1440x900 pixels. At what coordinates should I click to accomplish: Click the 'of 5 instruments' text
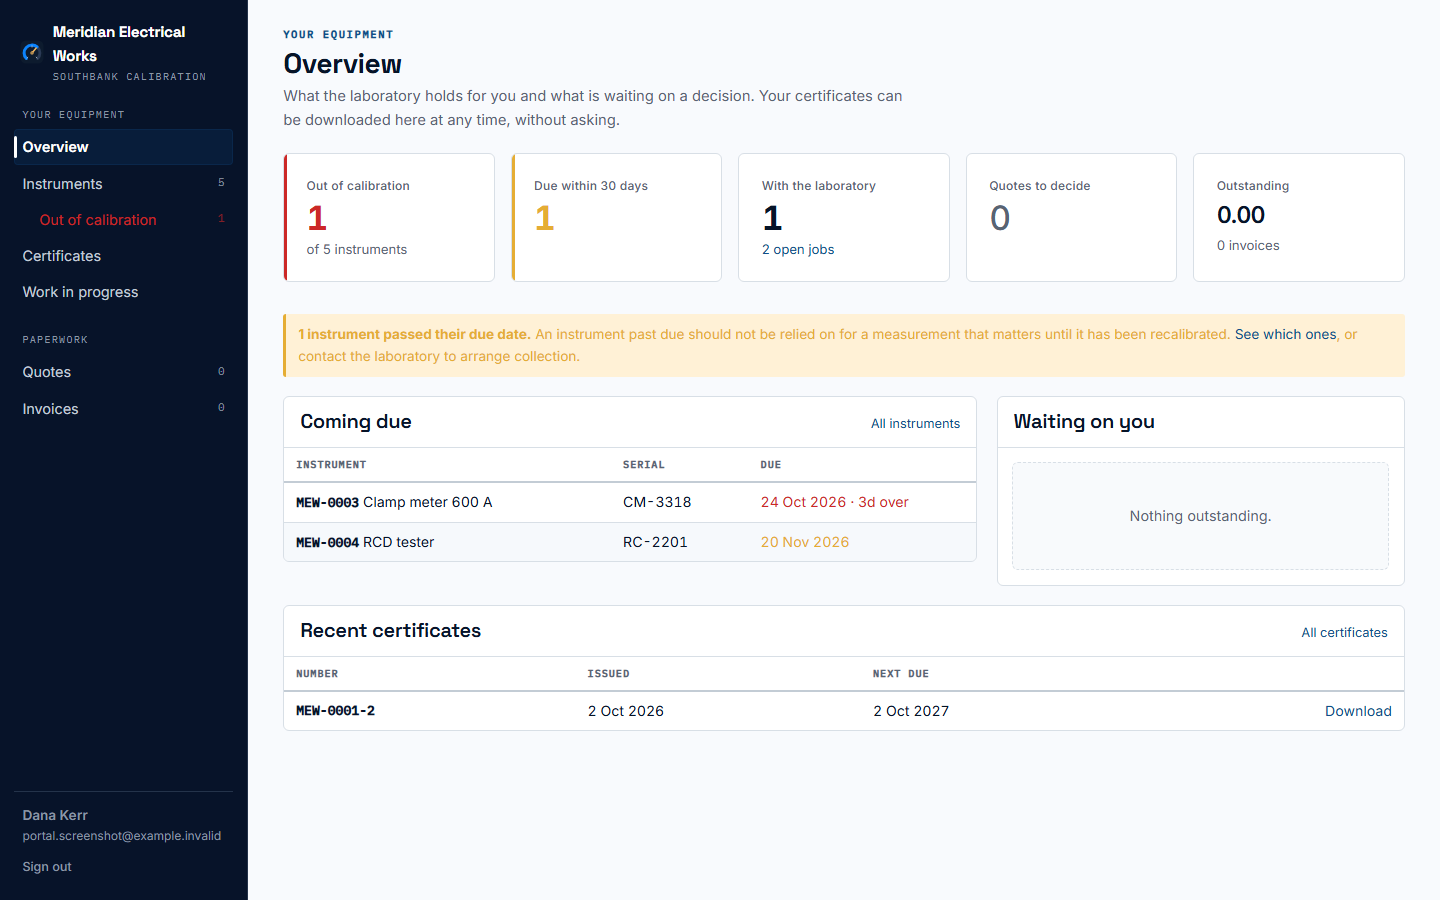(x=357, y=250)
